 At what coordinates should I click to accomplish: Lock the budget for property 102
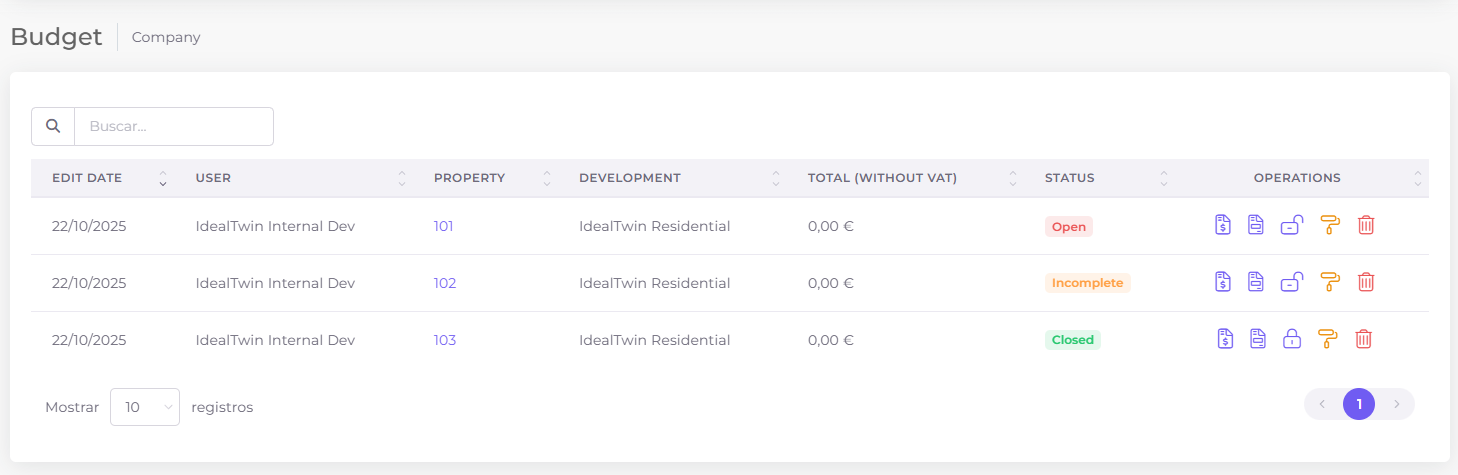tap(1291, 282)
